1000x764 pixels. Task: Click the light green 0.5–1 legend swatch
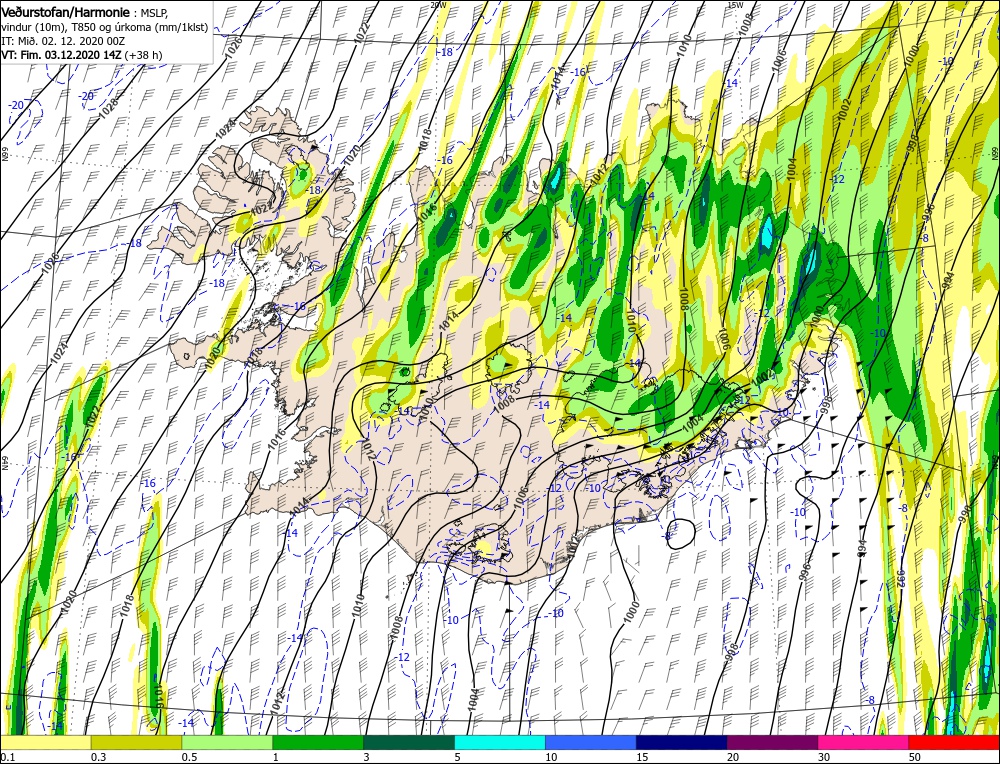click(x=227, y=742)
